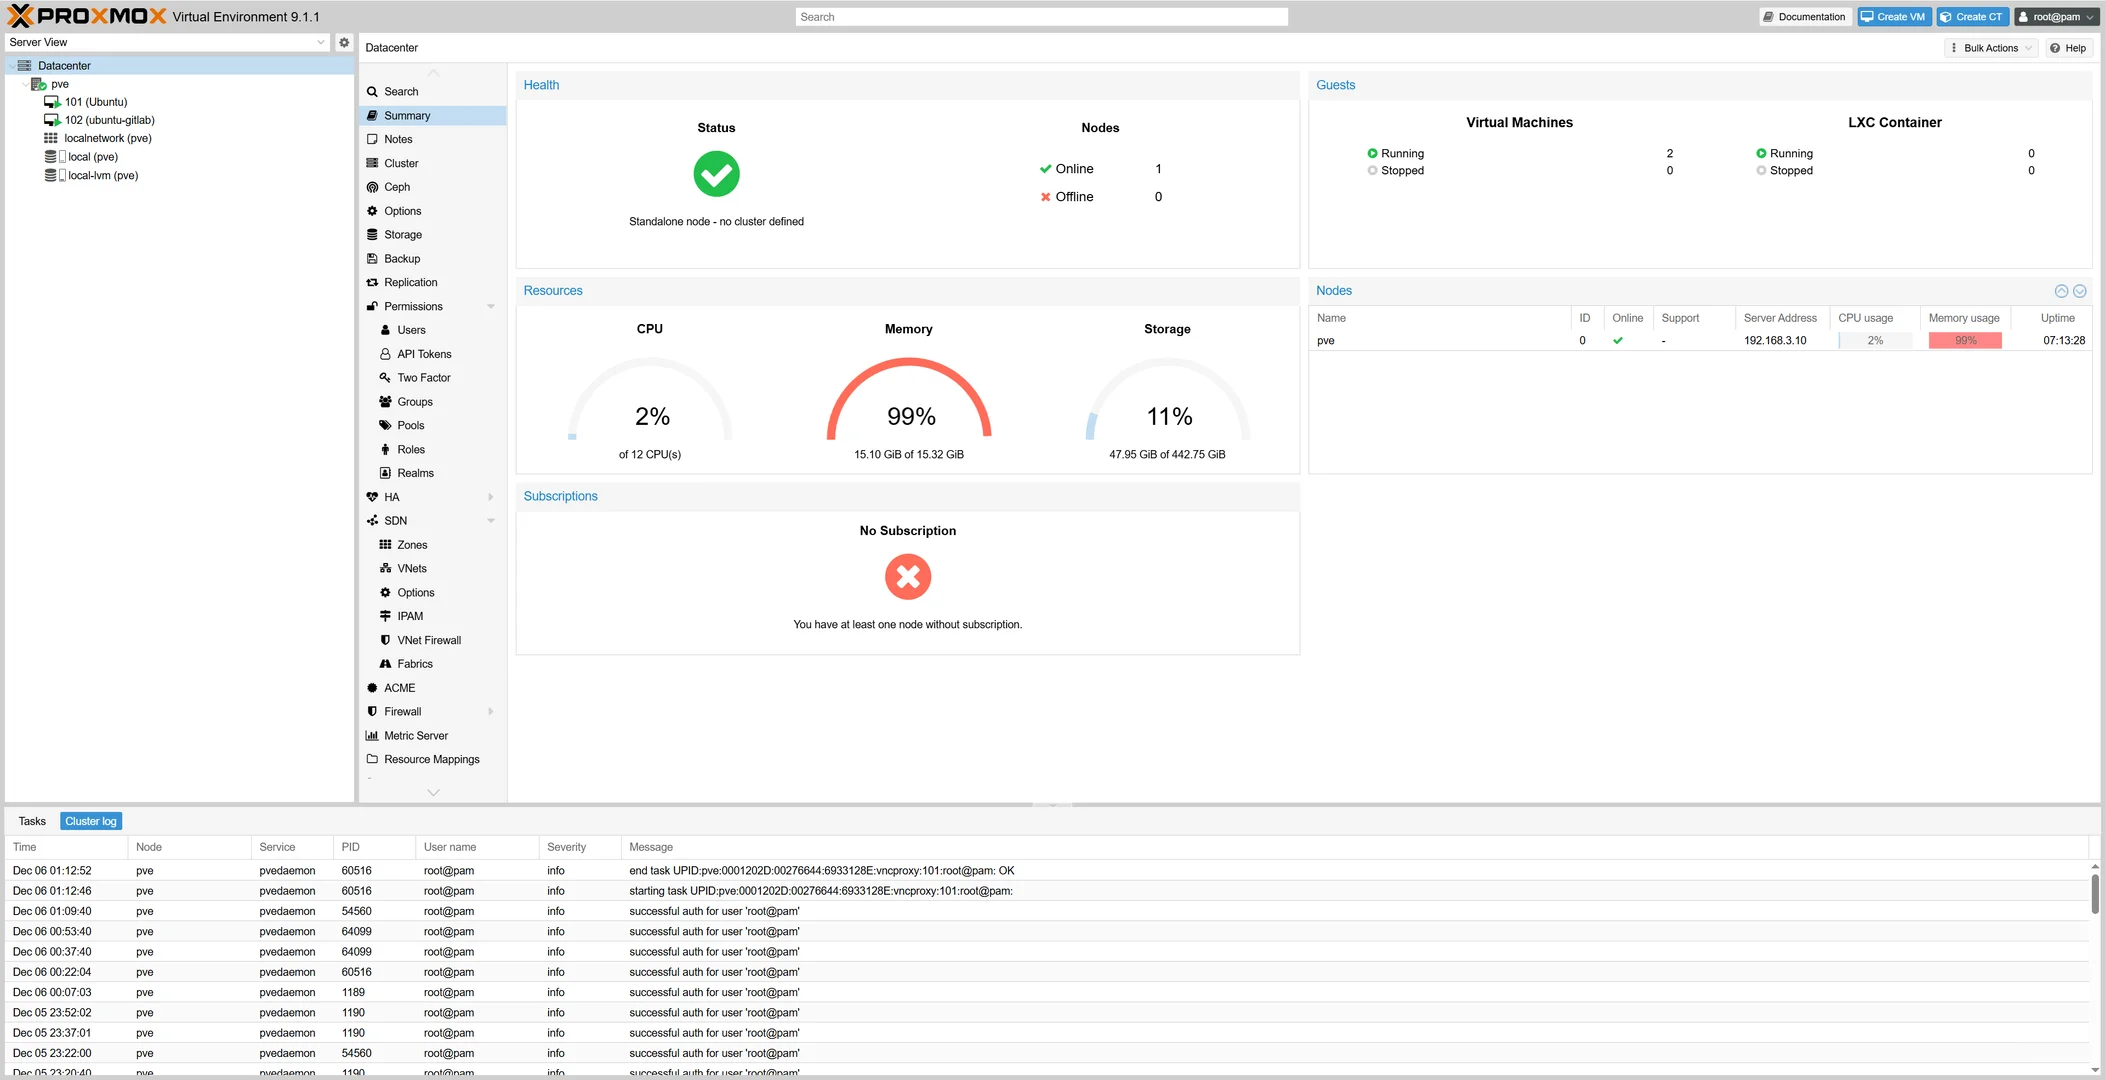Click the Backup floppy icon
This screenshot has width=2105, height=1080.
pos(372,258)
